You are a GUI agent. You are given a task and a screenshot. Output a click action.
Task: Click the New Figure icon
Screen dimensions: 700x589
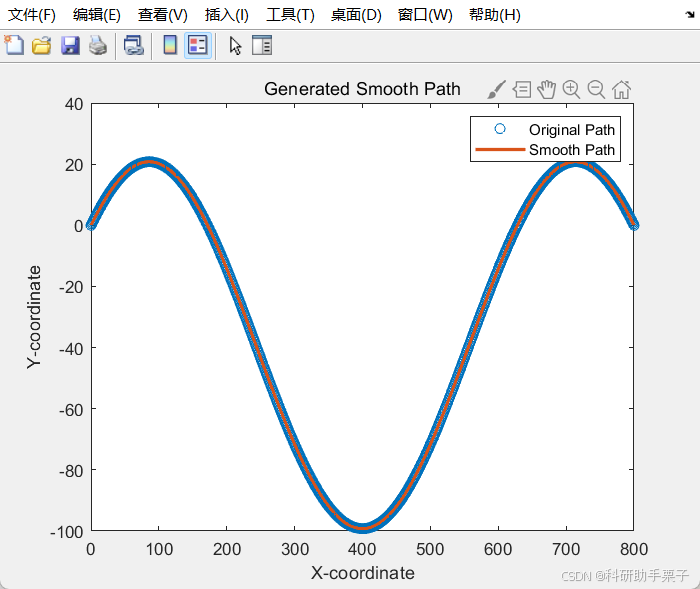pyautogui.click(x=14, y=45)
